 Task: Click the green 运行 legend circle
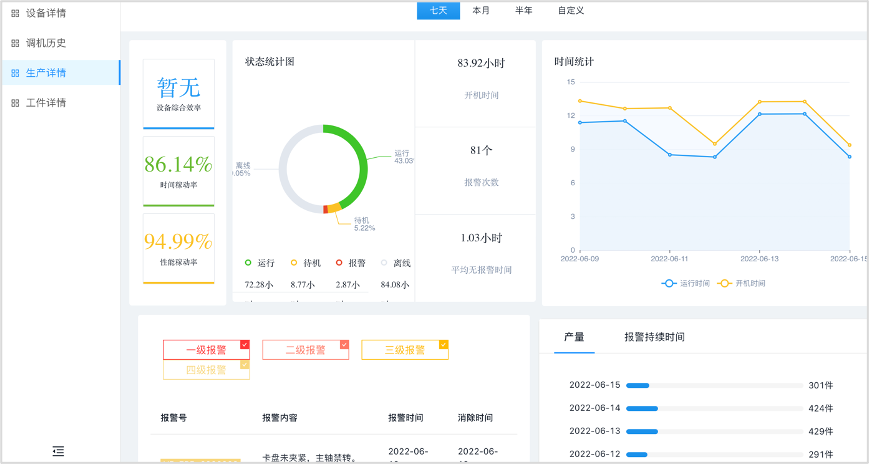(x=248, y=263)
